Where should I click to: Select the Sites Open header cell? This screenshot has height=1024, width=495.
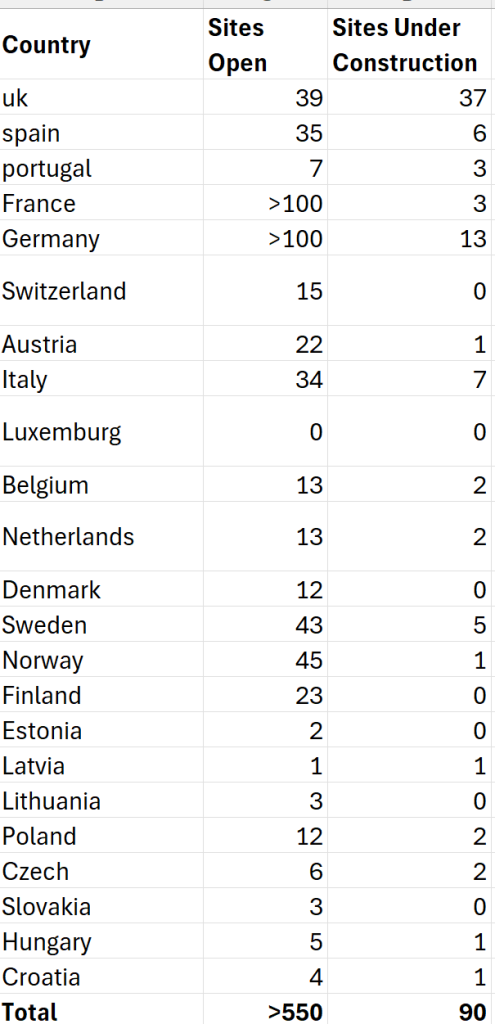(265, 45)
